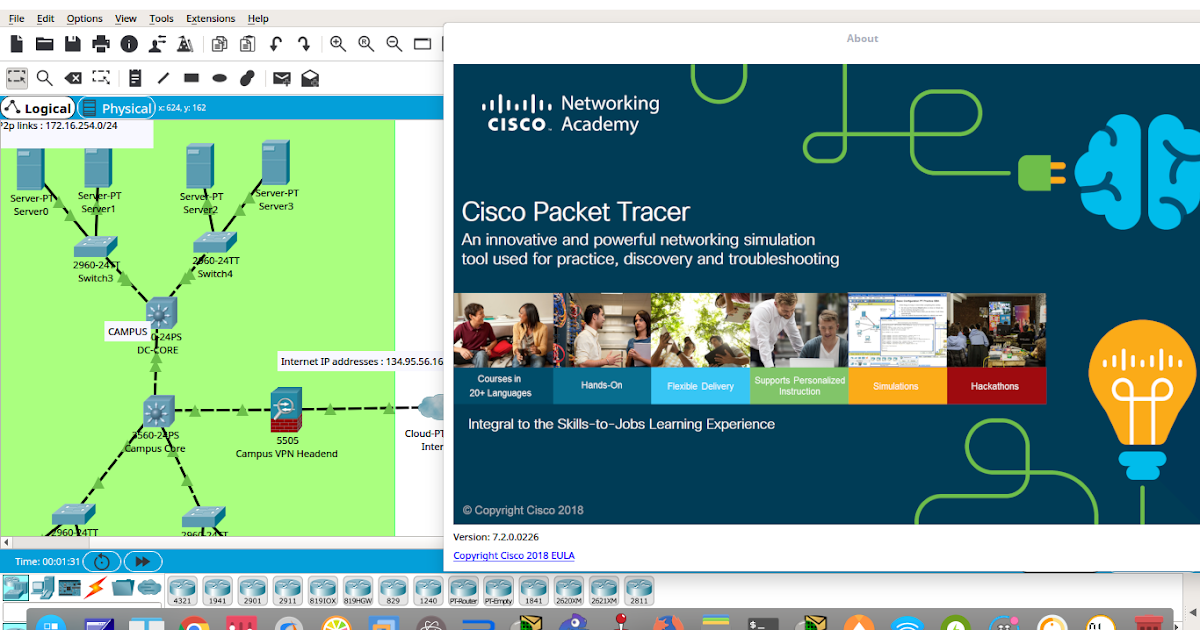Open the Network Information dialog
The image size is (1200, 630).
coord(127,43)
